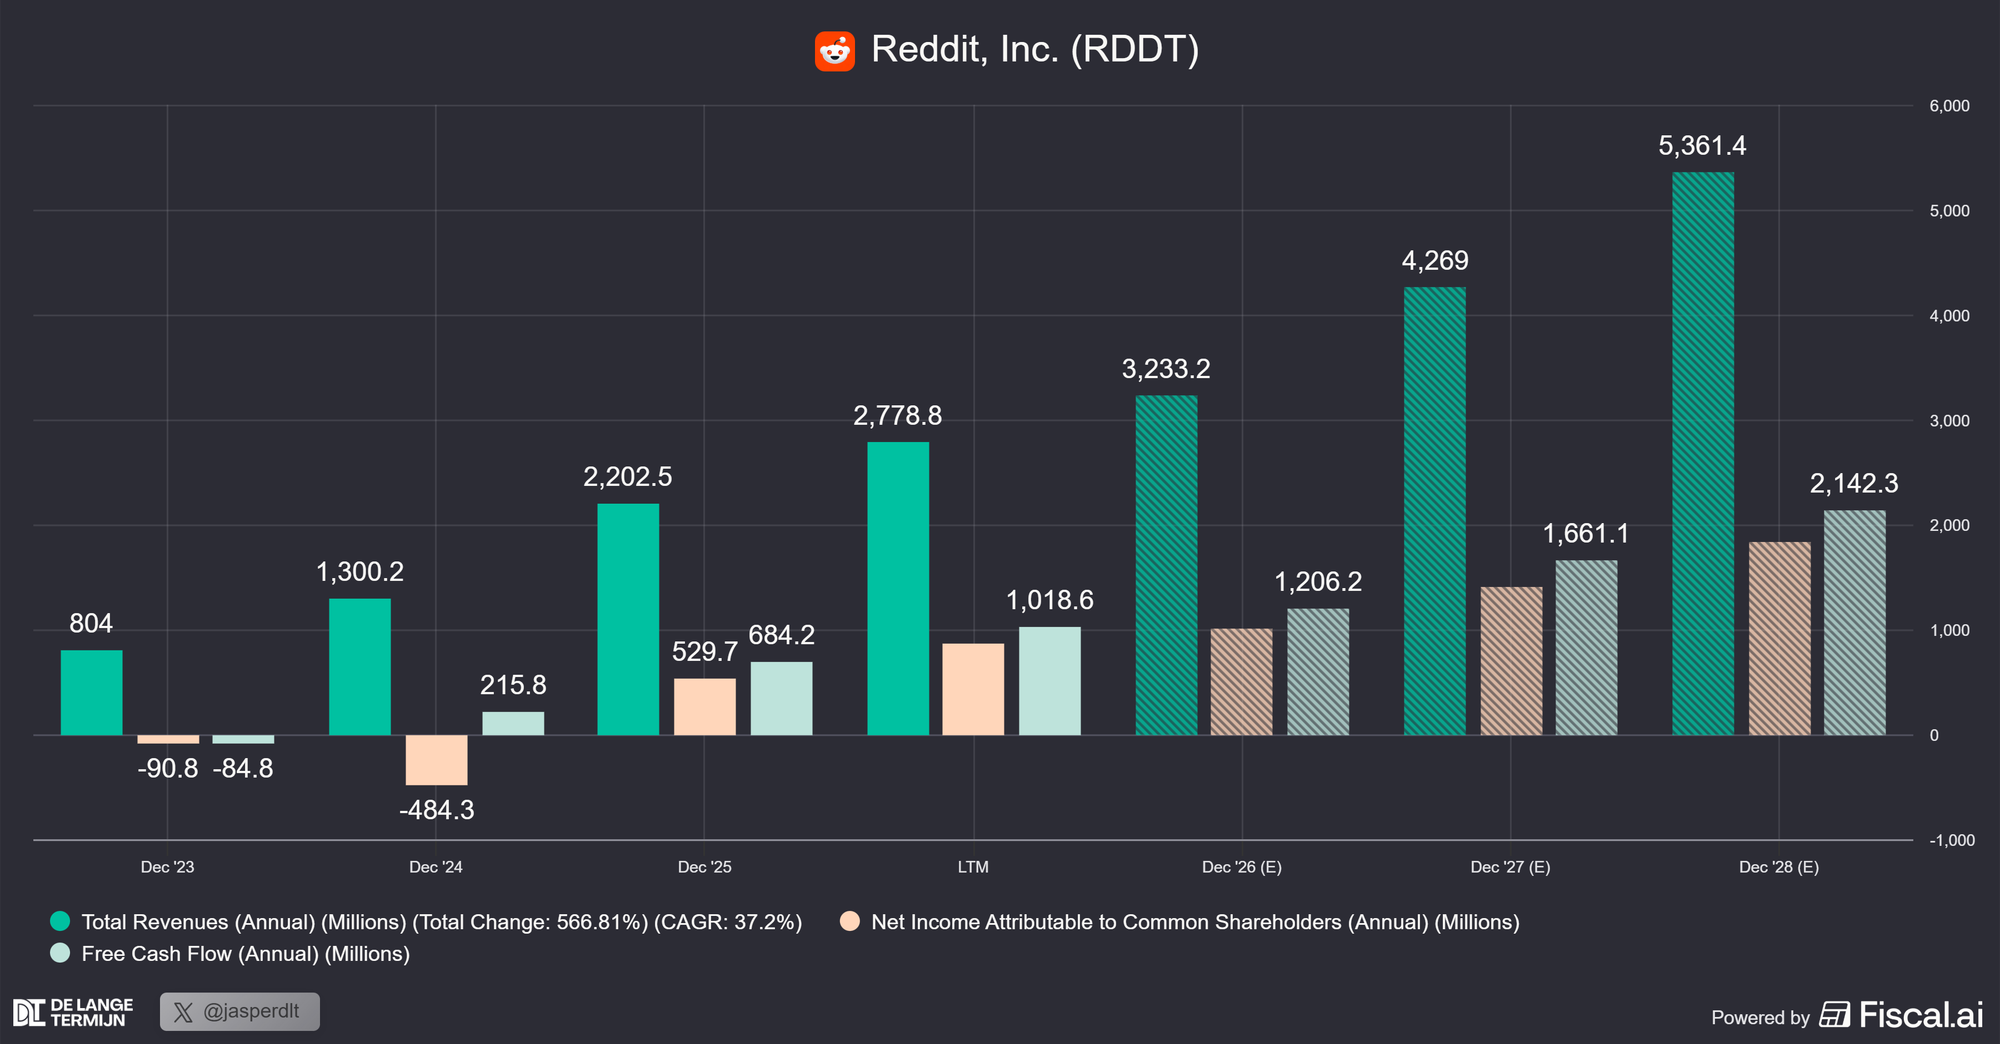This screenshot has width=2000, height=1044.
Task: Click the De Lange Termijn logo
Action: (x=73, y=1012)
